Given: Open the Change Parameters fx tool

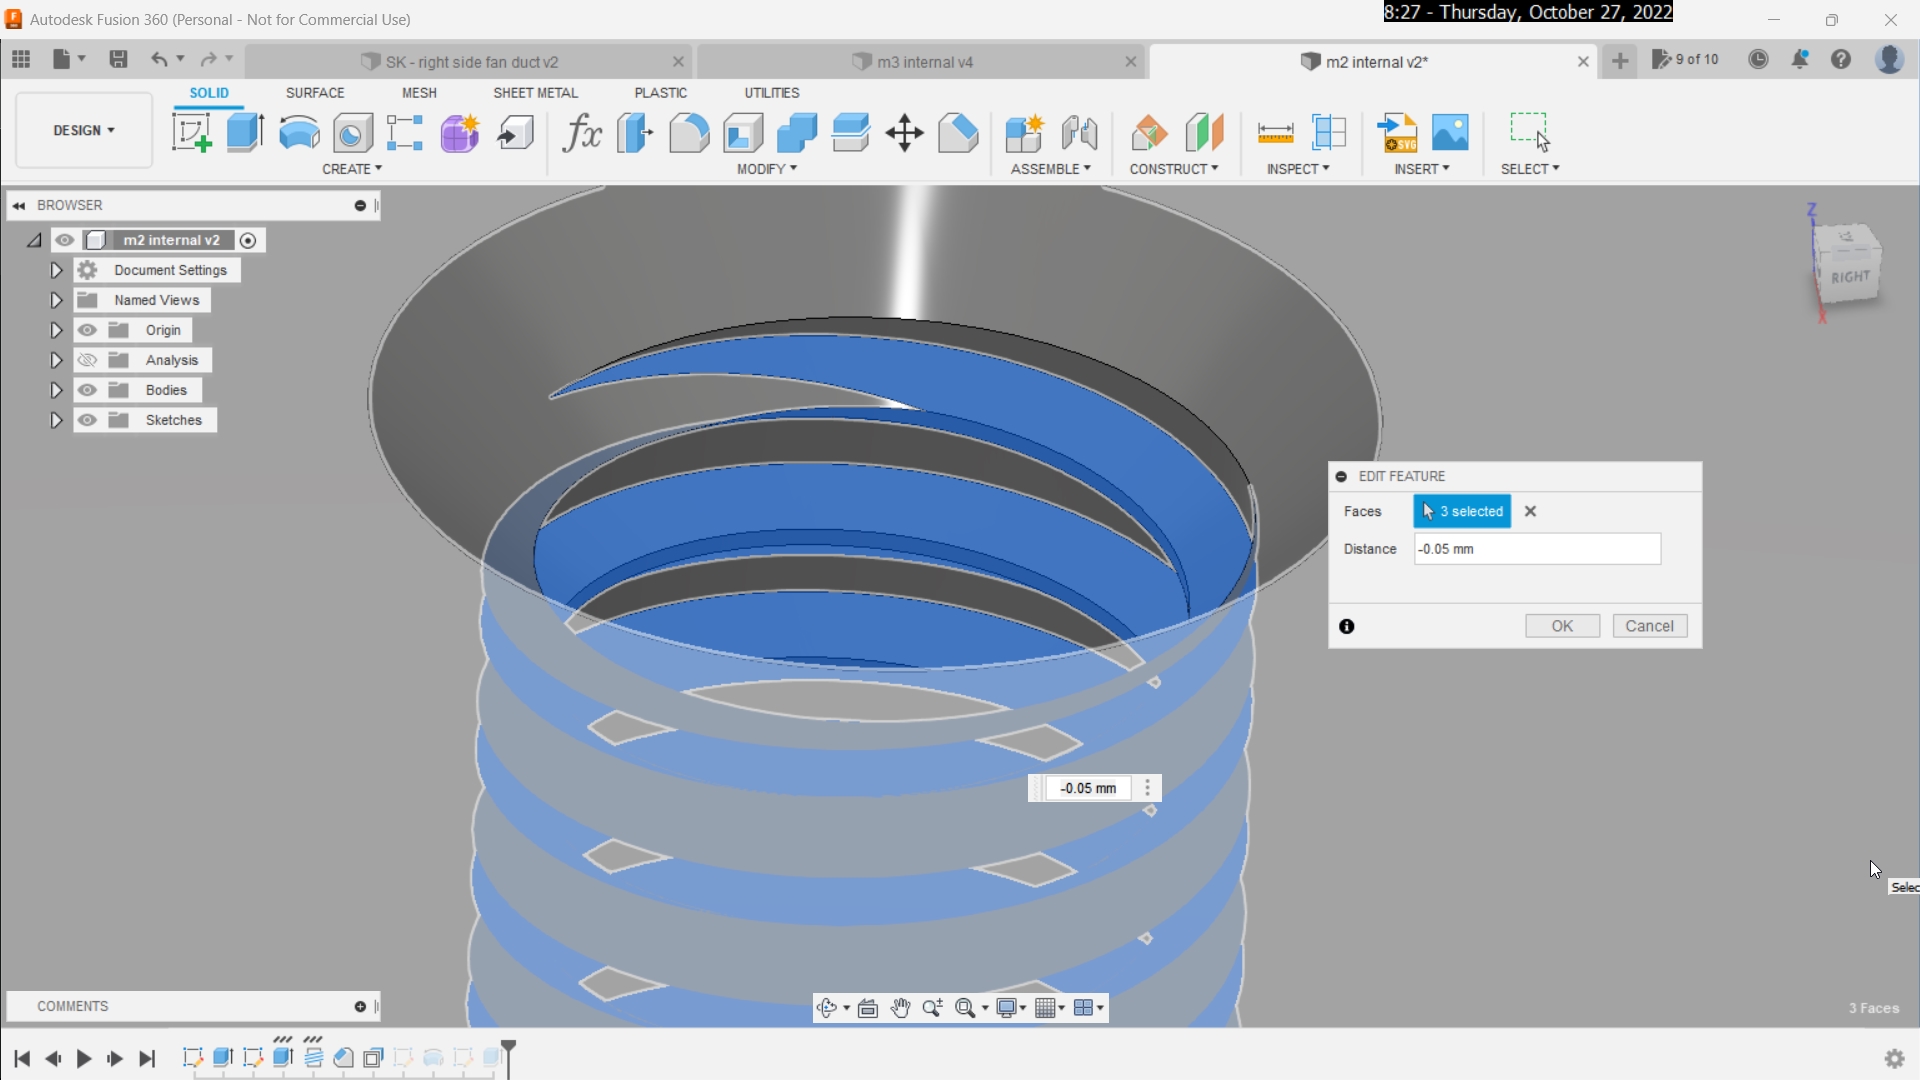Looking at the screenshot, I should [x=581, y=133].
